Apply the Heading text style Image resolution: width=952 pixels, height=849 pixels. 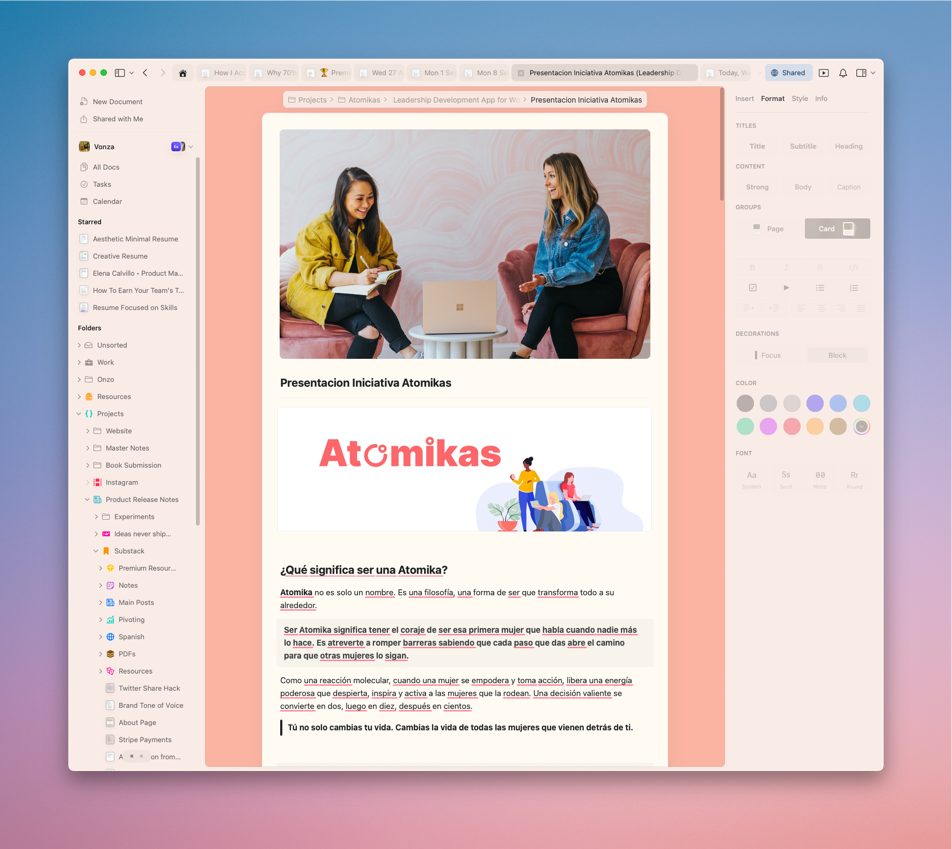[x=848, y=146]
